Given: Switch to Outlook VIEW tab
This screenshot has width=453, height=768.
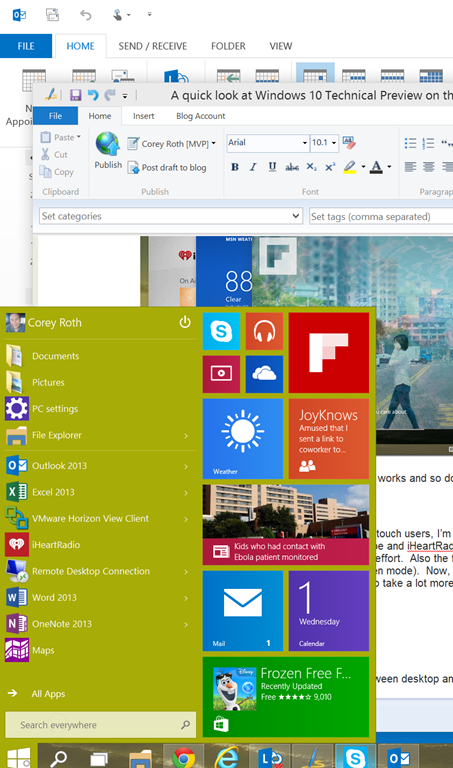Looking at the screenshot, I should (x=281, y=46).
